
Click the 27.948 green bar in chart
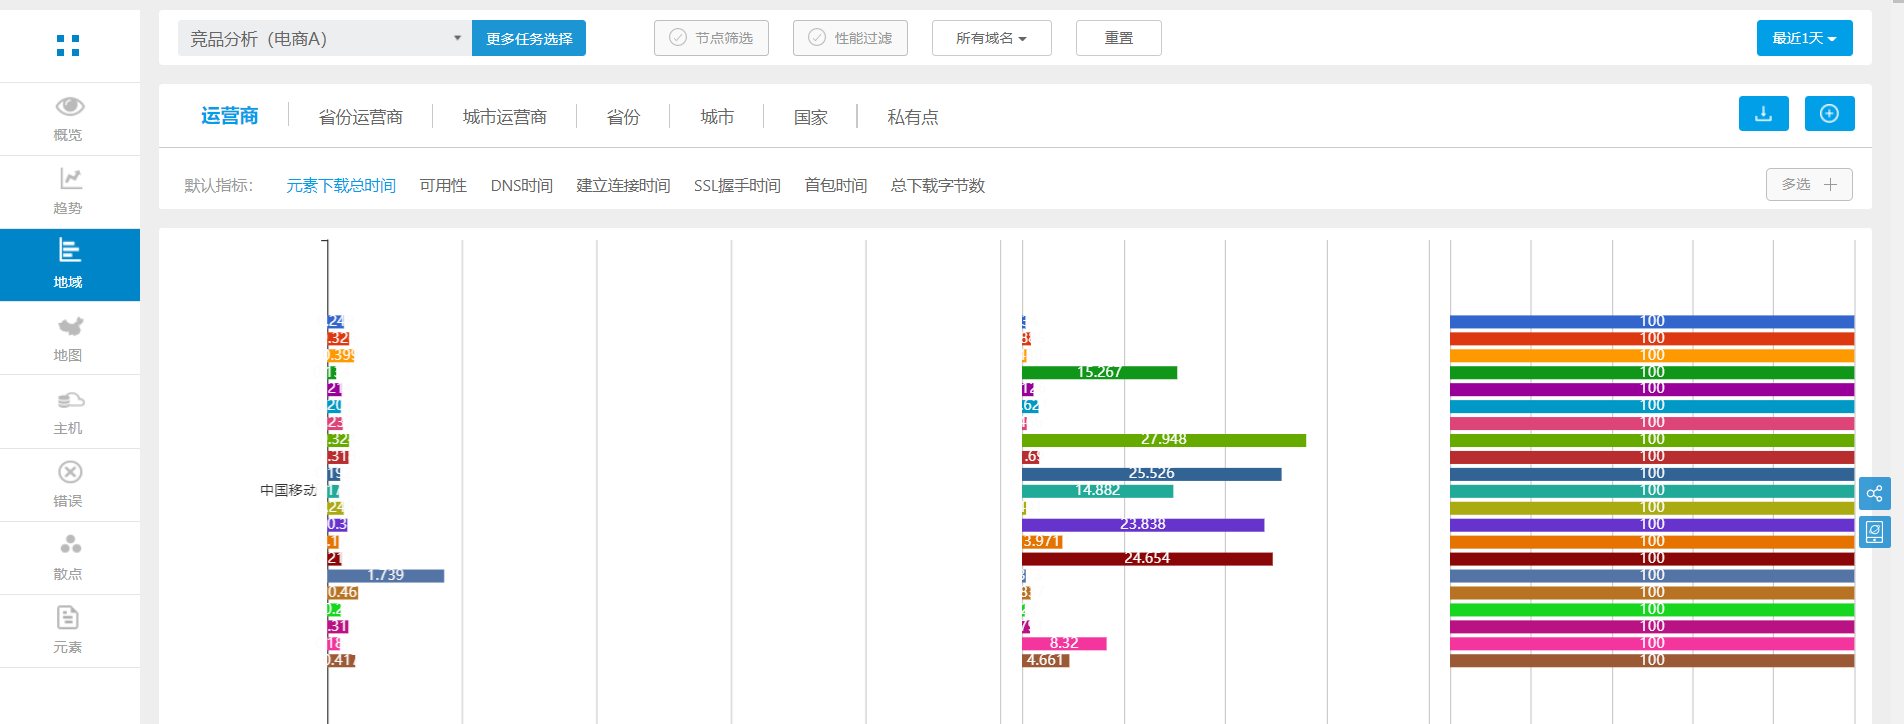pos(1163,440)
